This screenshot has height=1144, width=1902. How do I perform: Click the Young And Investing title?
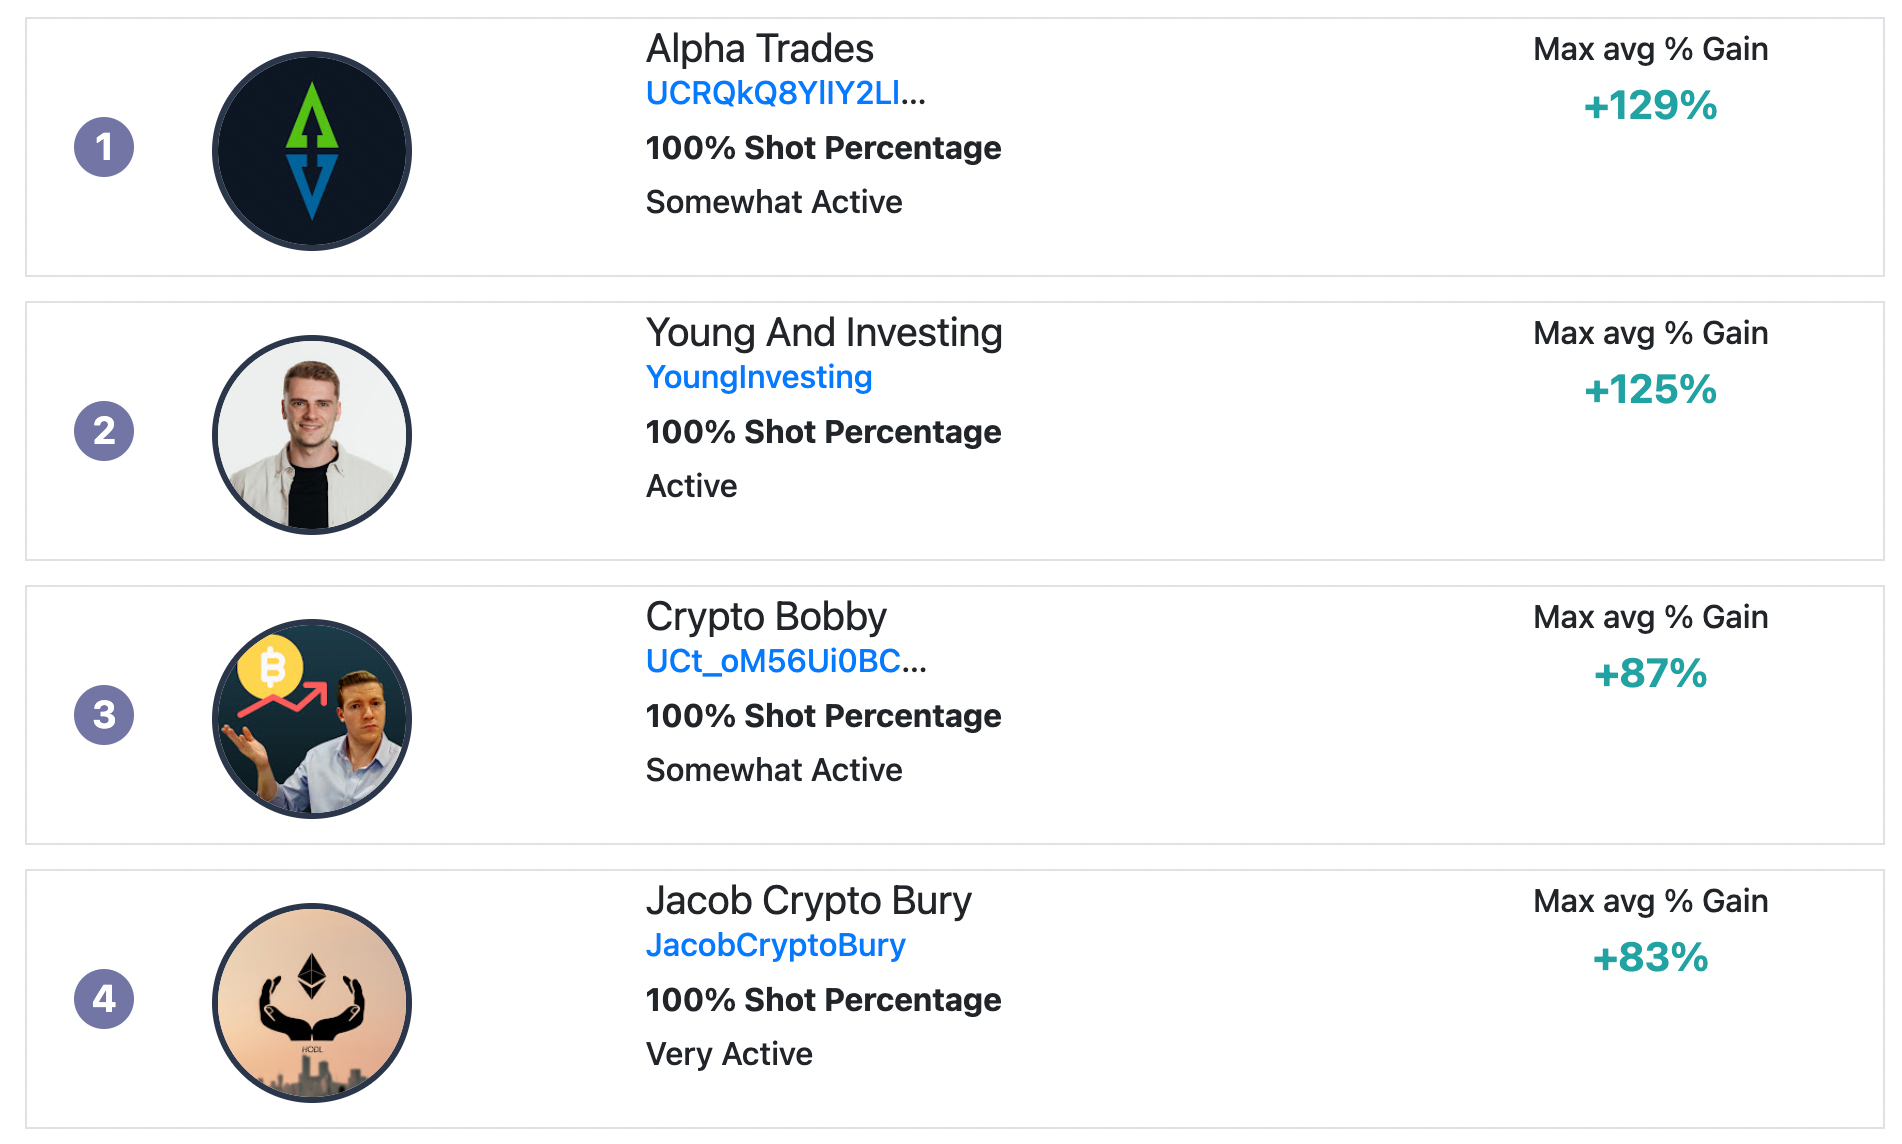(x=824, y=333)
